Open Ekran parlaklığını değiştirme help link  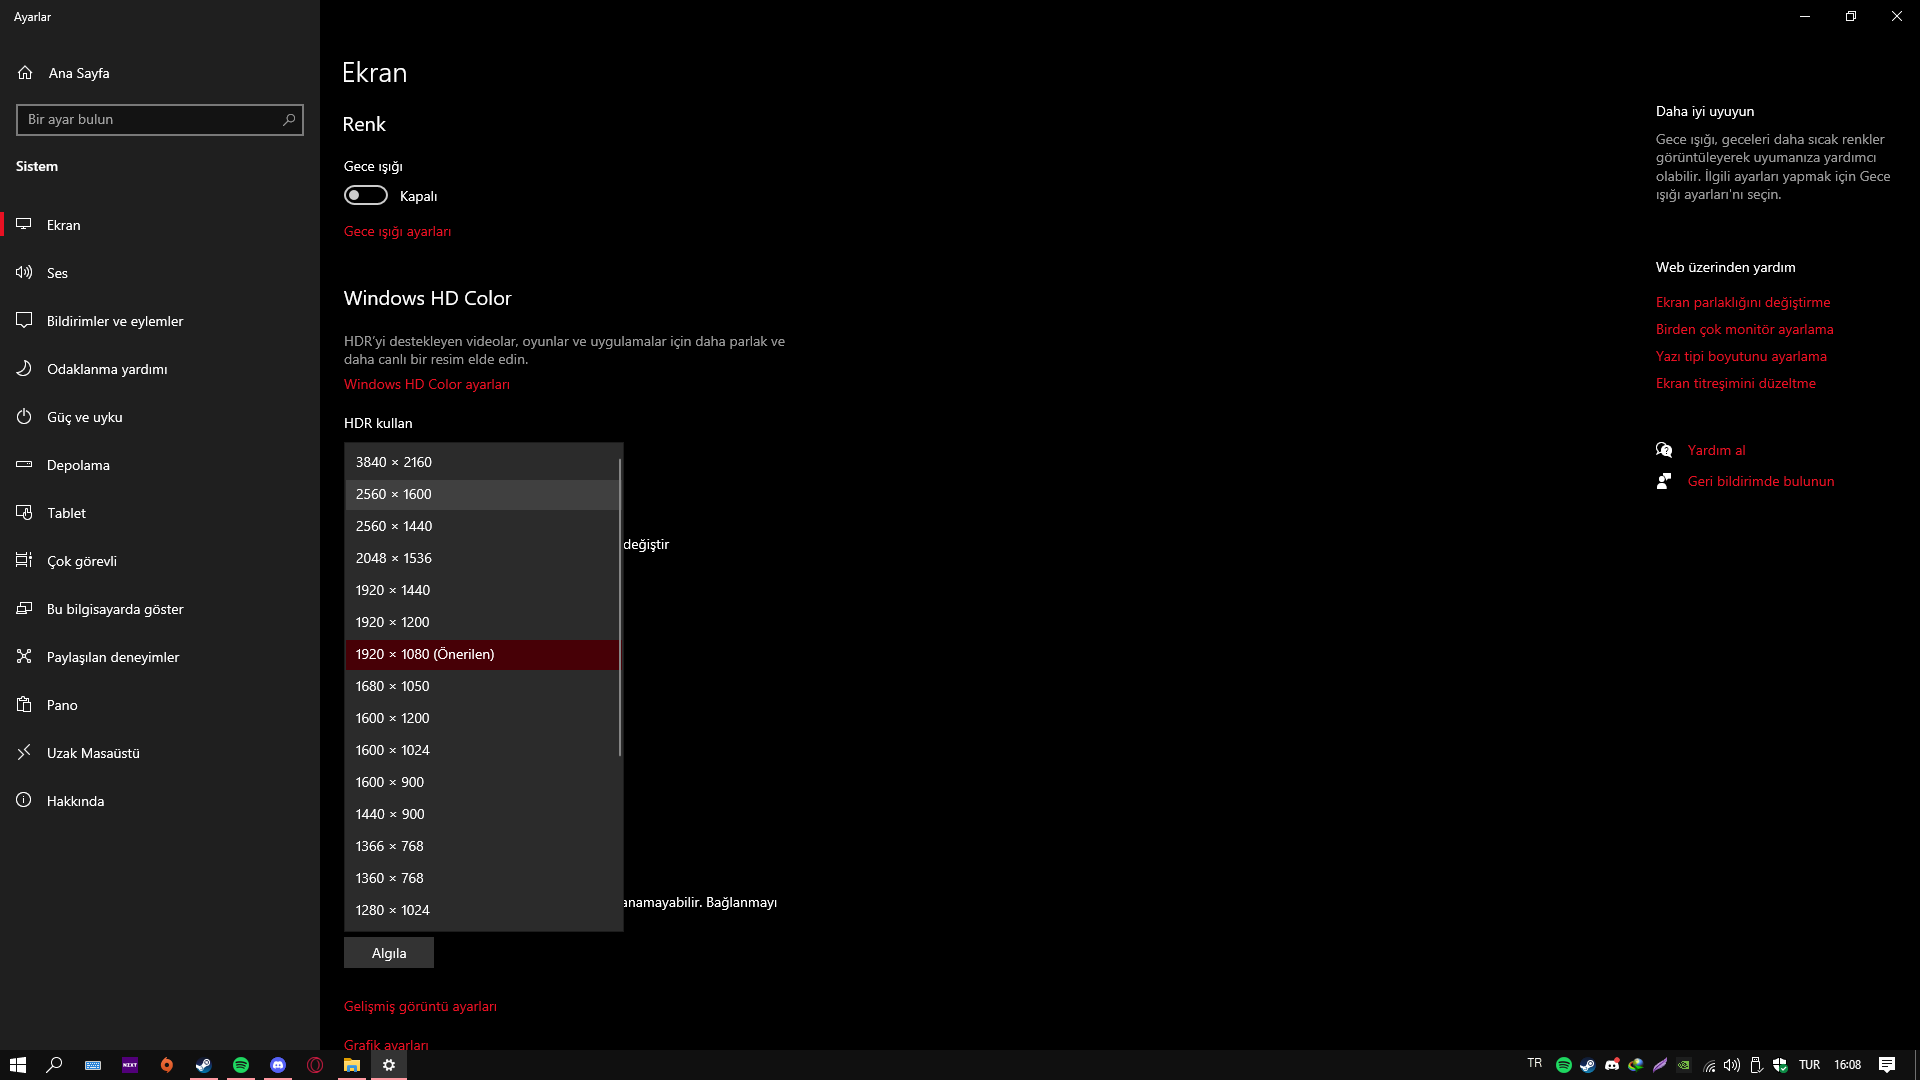tap(1743, 302)
